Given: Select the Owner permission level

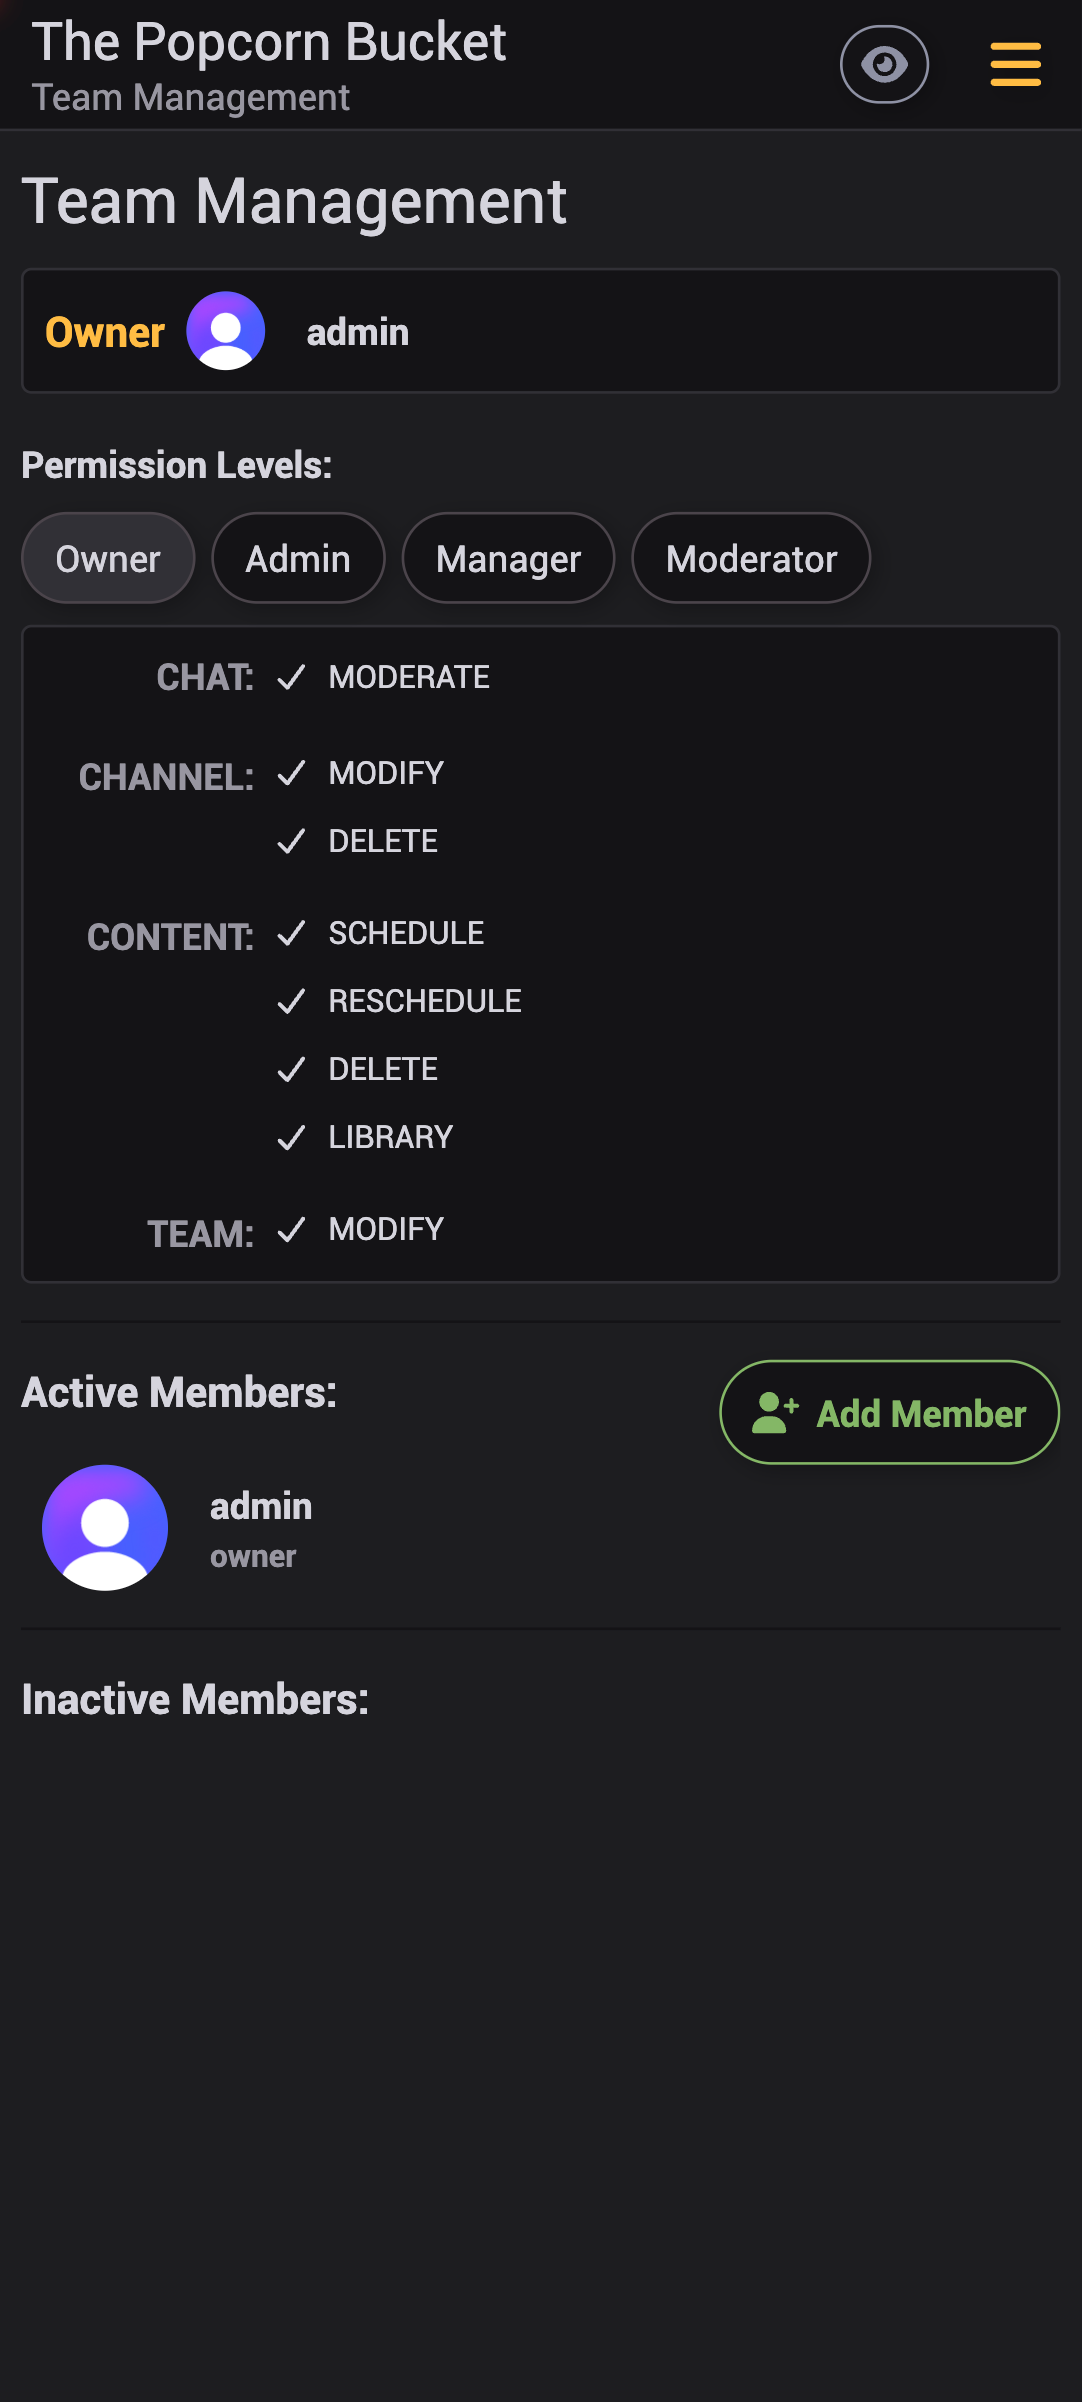Looking at the screenshot, I should point(108,559).
